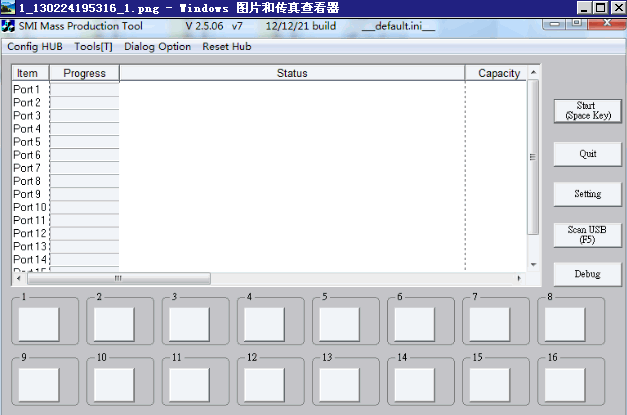
Task: Click the Reset Hub menu item
Action: (x=226, y=46)
